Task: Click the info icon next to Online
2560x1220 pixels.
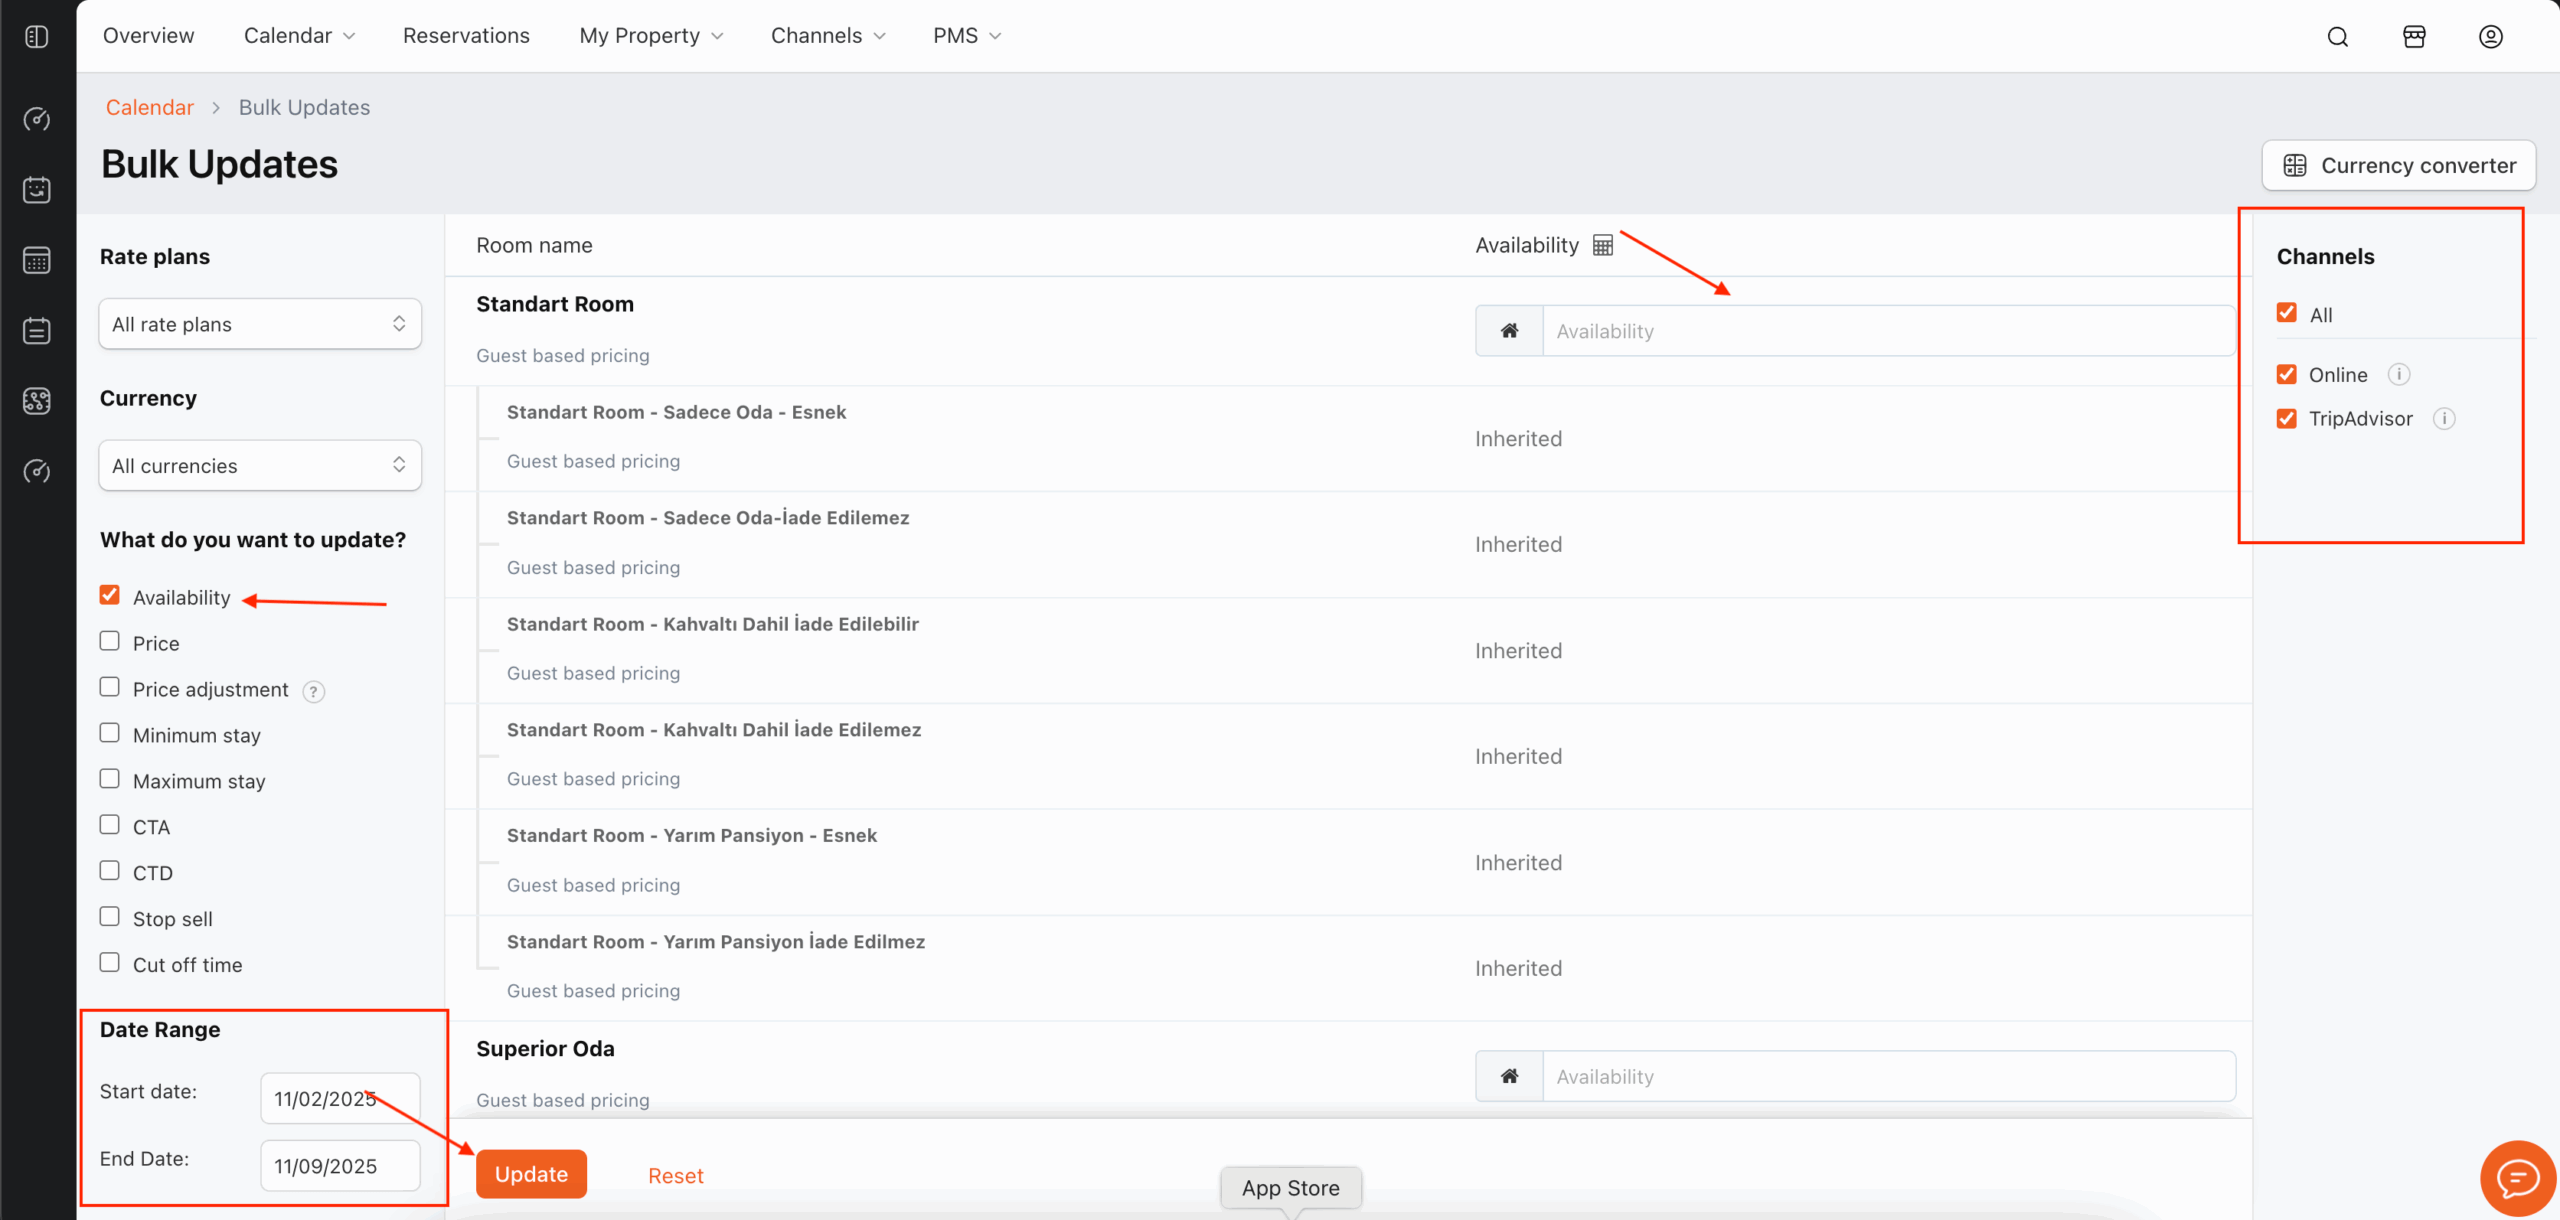Action: (2398, 375)
